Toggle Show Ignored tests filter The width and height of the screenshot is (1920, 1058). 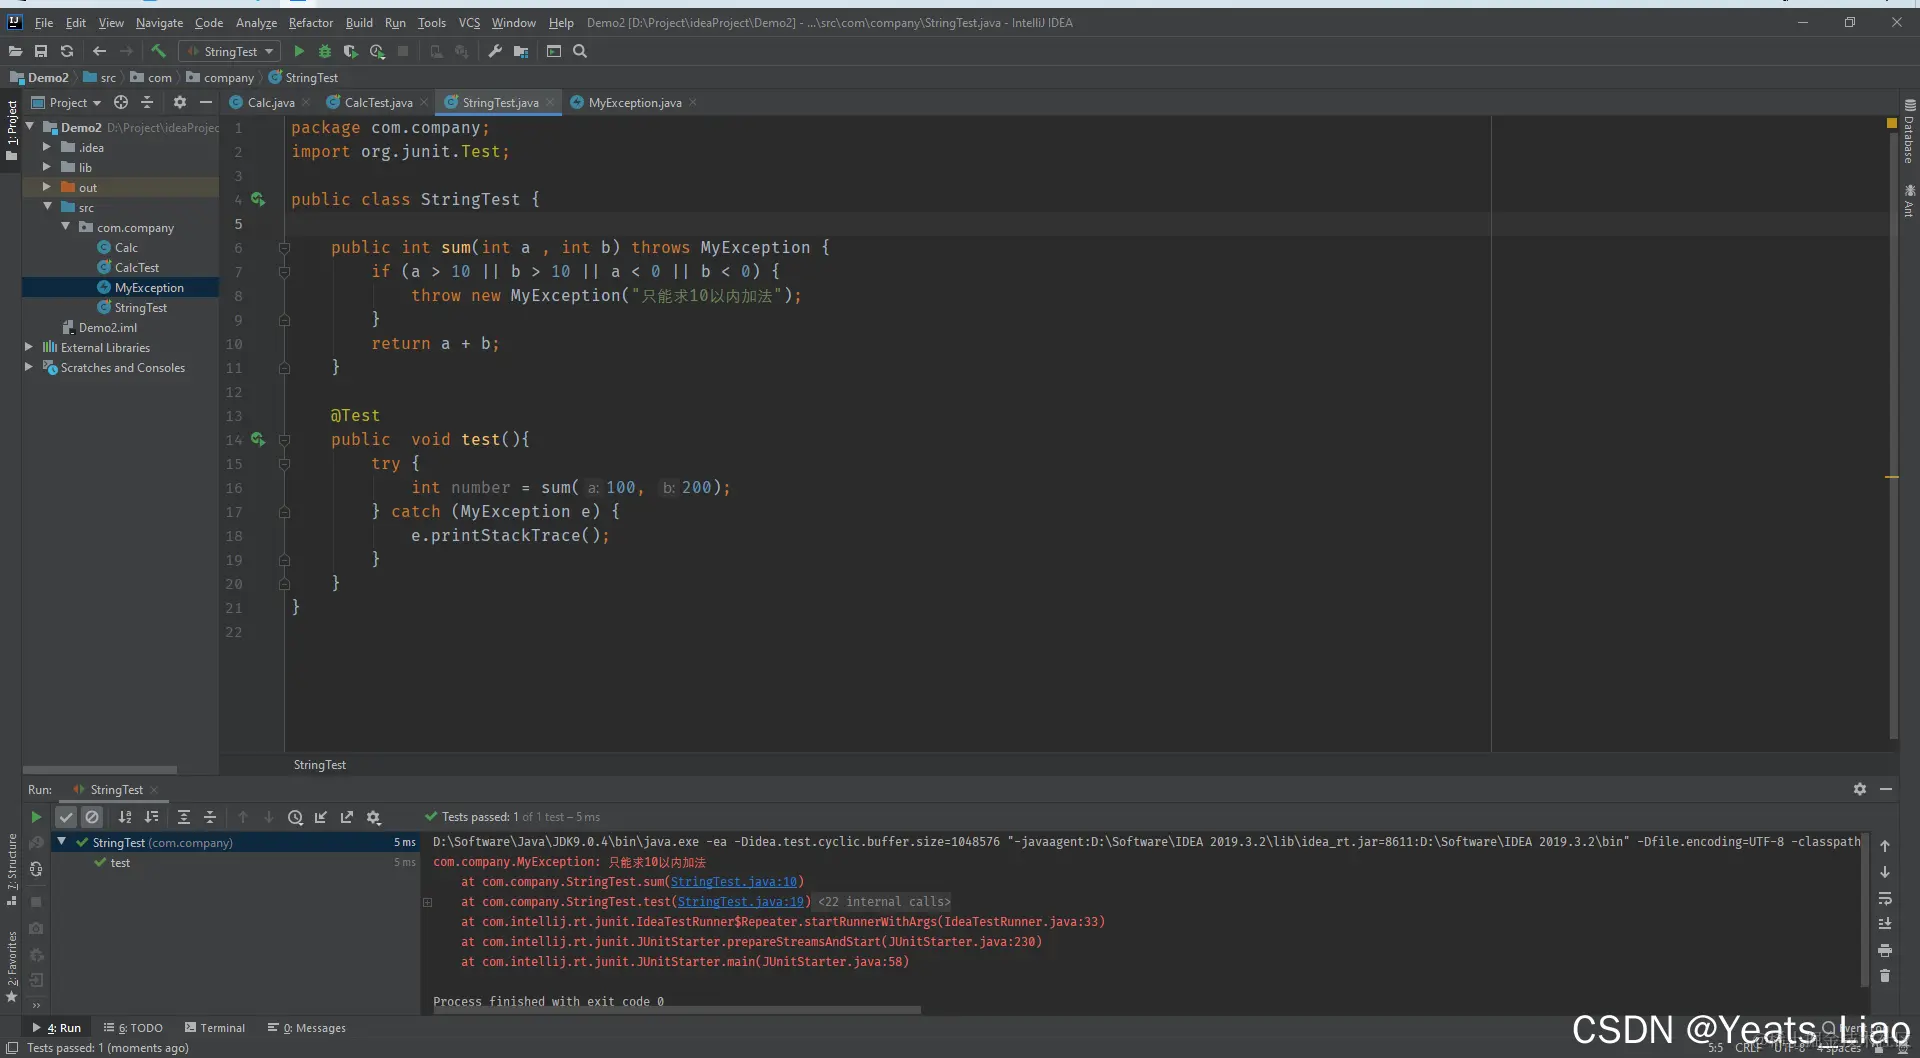click(92, 817)
